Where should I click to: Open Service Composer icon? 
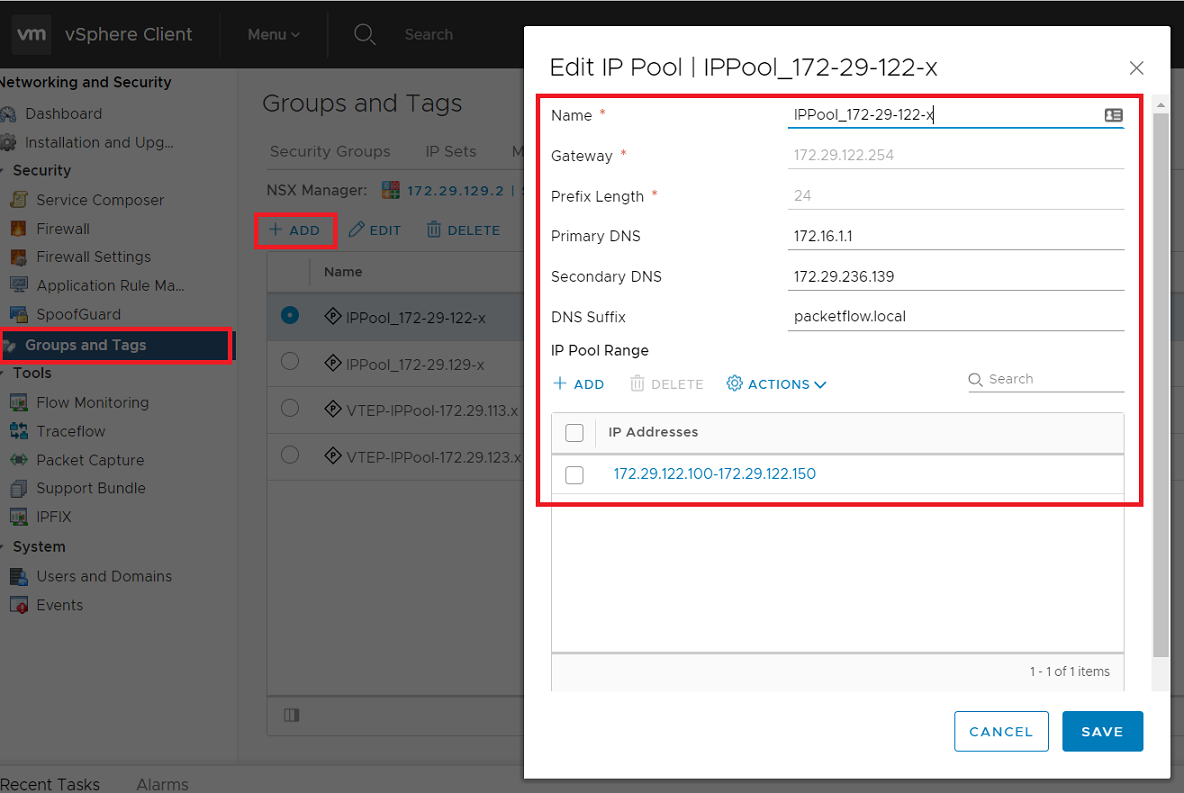(x=19, y=200)
